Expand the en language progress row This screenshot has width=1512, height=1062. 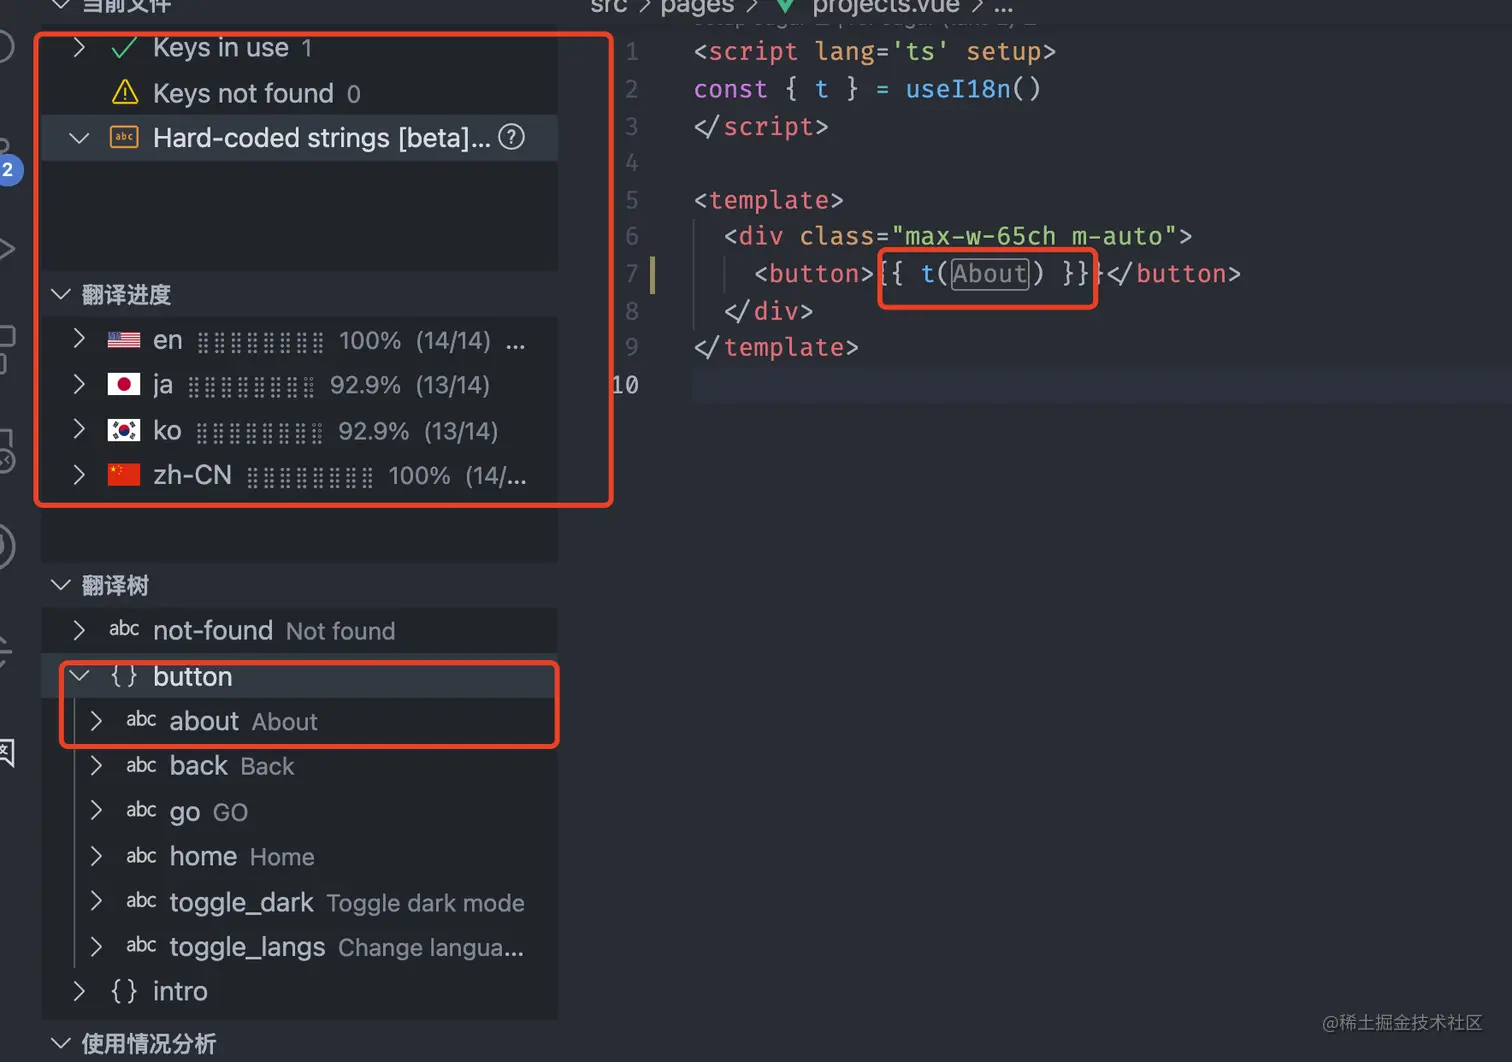point(79,340)
